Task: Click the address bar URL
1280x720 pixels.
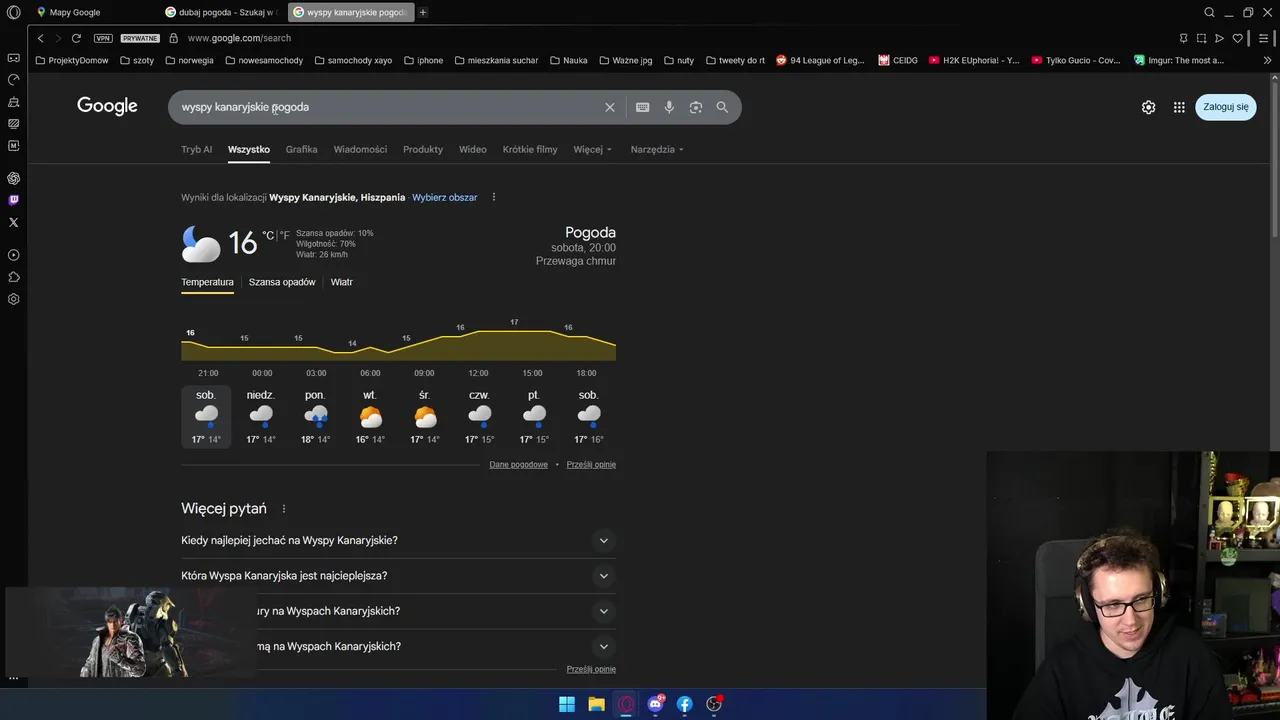Action: (x=239, y=38)
